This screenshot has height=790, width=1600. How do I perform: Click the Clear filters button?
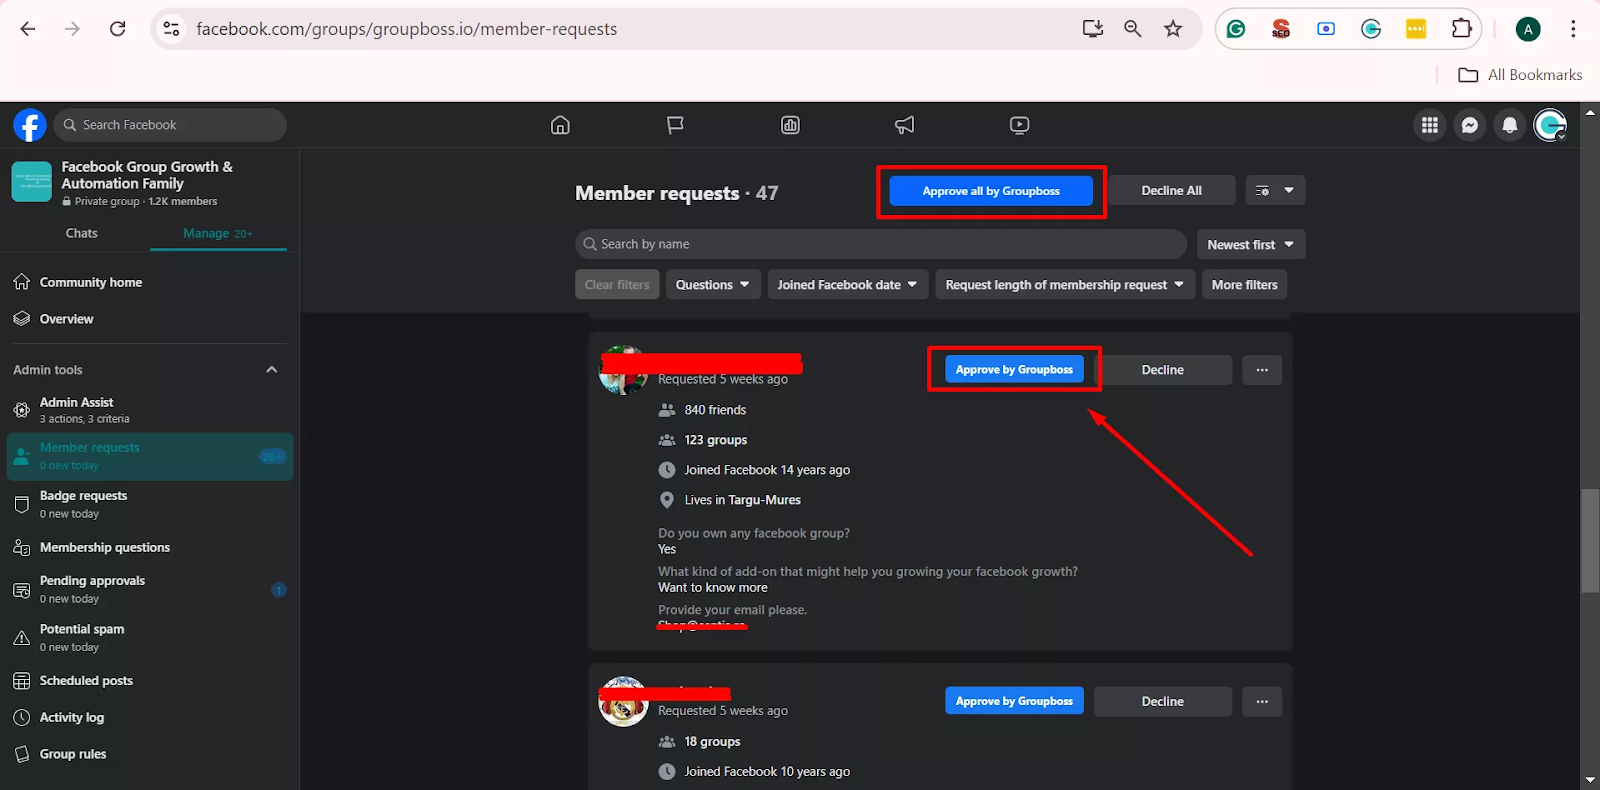click(x=617, y=285)
